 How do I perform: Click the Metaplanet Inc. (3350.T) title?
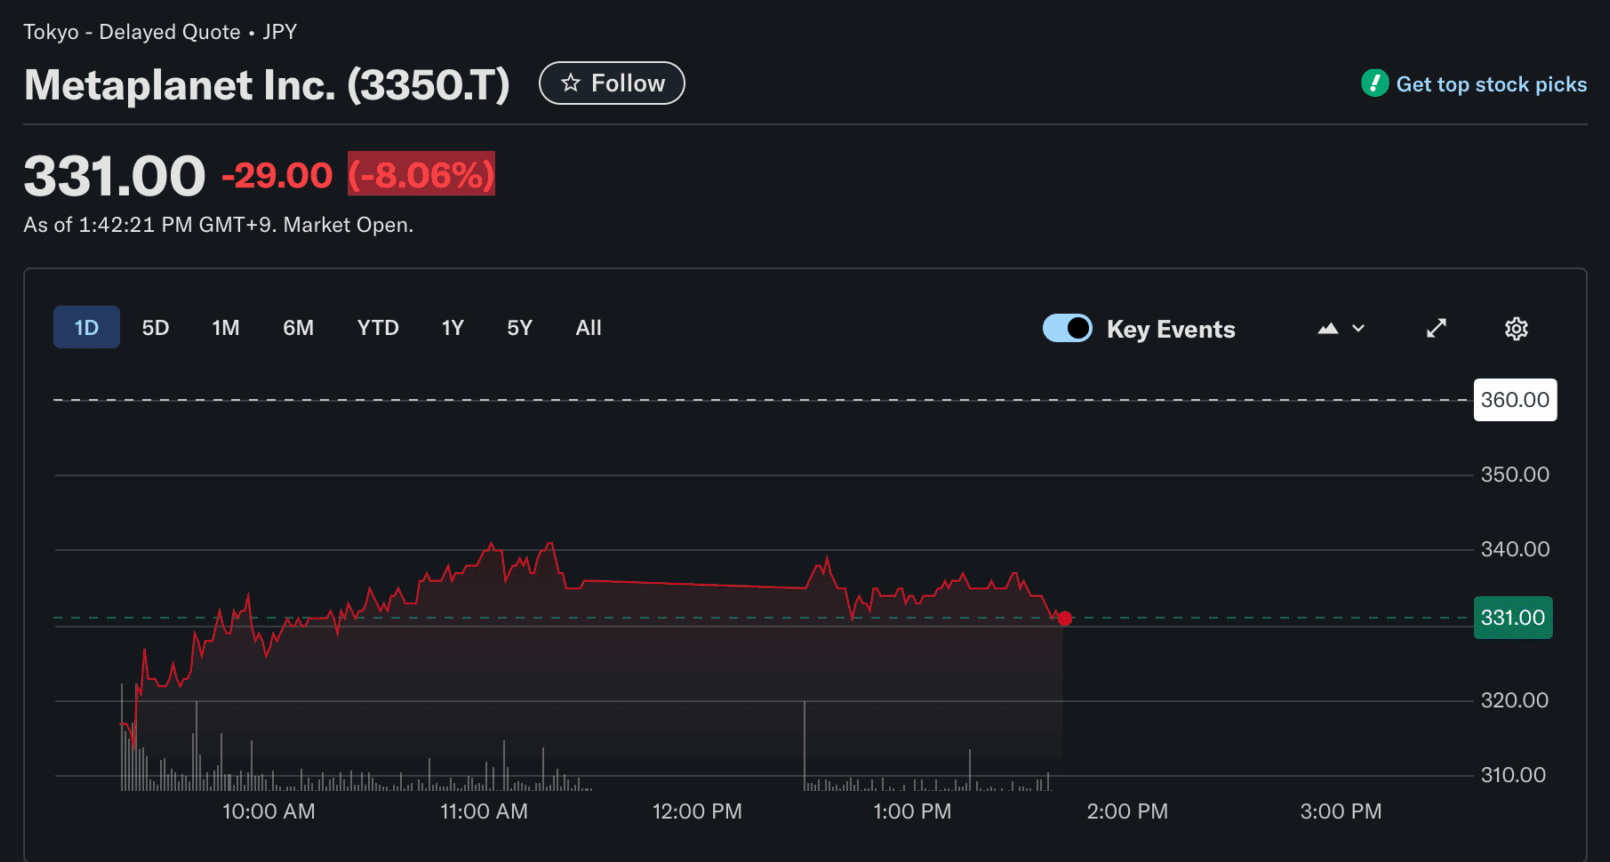[x=267, y=85]
